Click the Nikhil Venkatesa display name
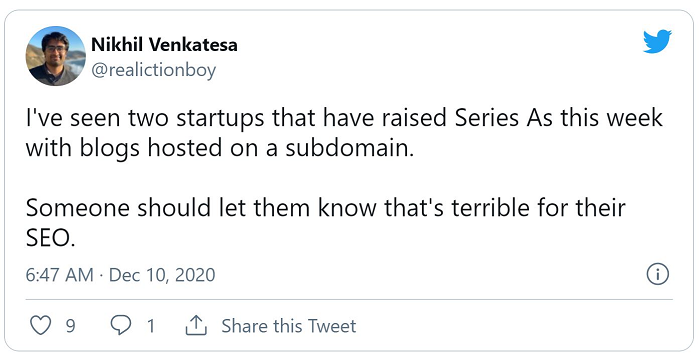This screenshot has height=360, width=700. [x=164, y=45]
